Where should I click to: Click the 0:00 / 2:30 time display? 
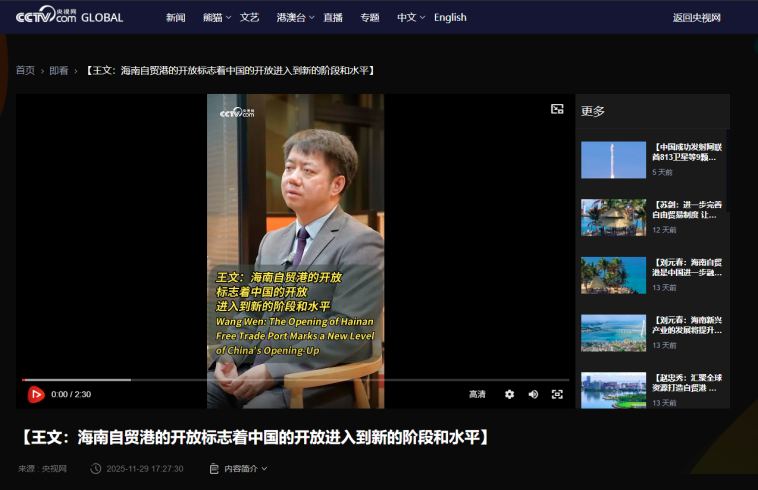click(x=71, y=394)
